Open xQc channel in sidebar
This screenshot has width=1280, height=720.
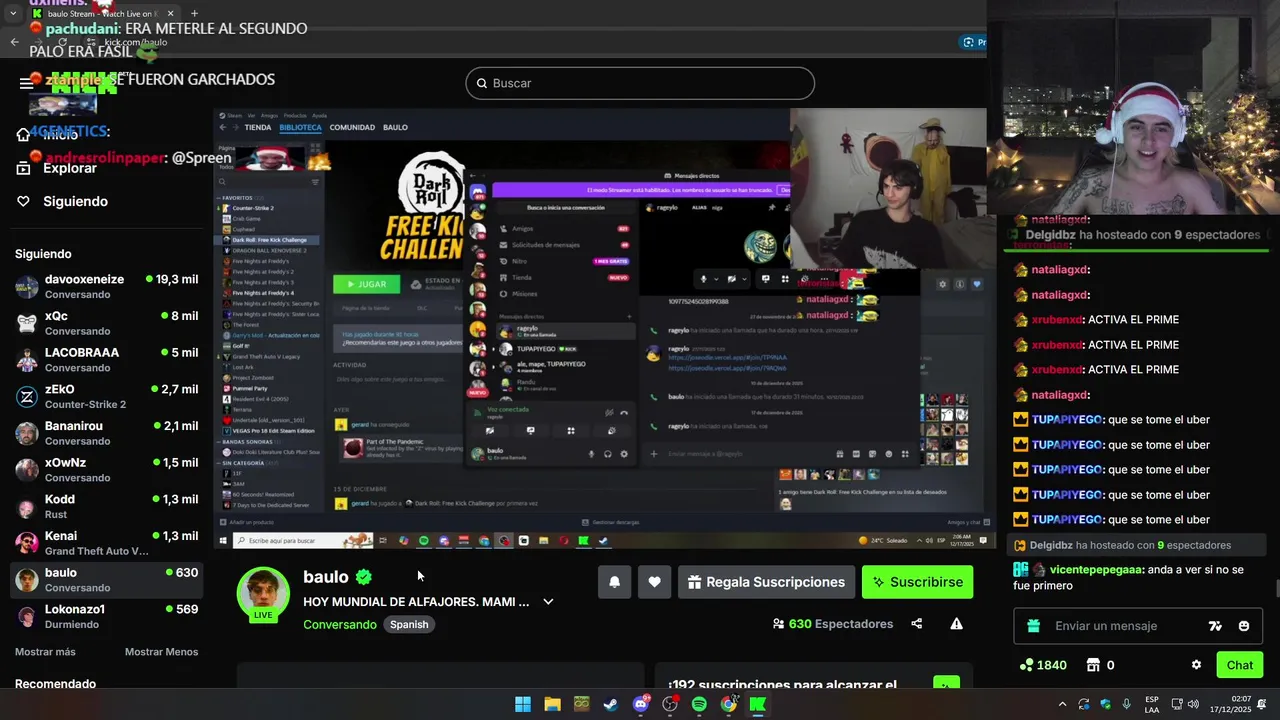(105, 323)
